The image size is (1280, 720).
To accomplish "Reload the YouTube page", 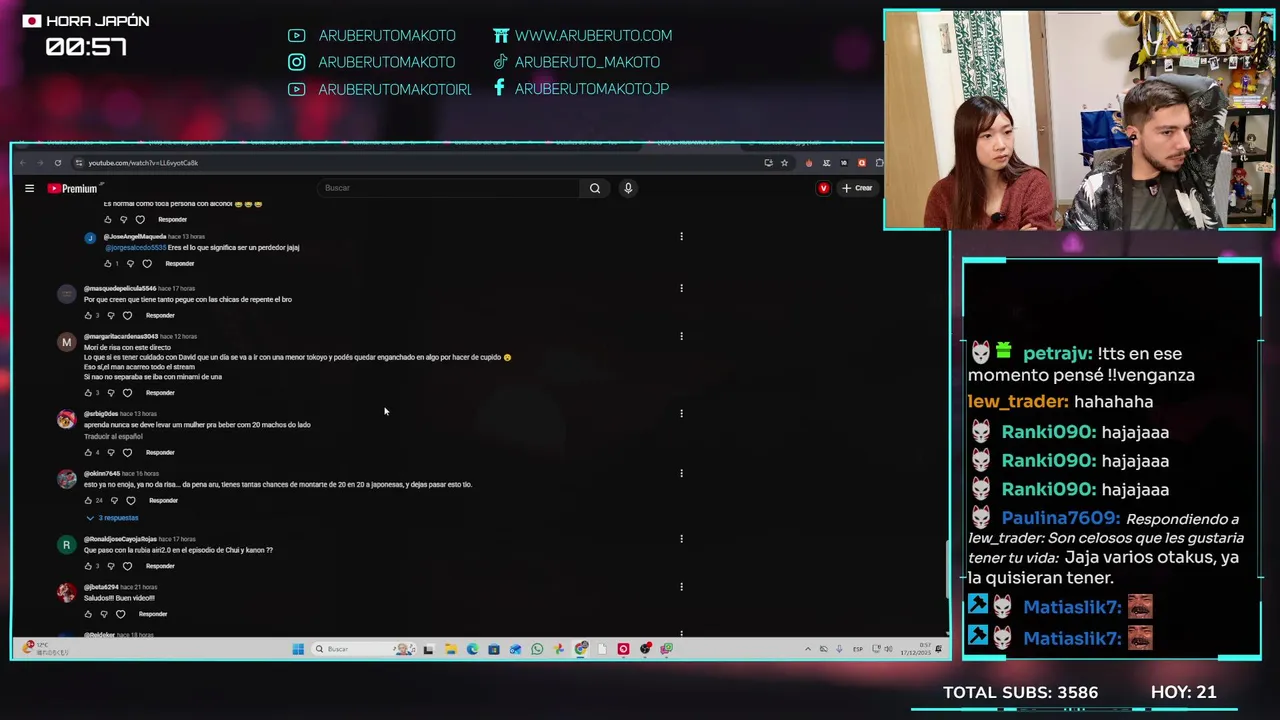I will click(58, 163).
